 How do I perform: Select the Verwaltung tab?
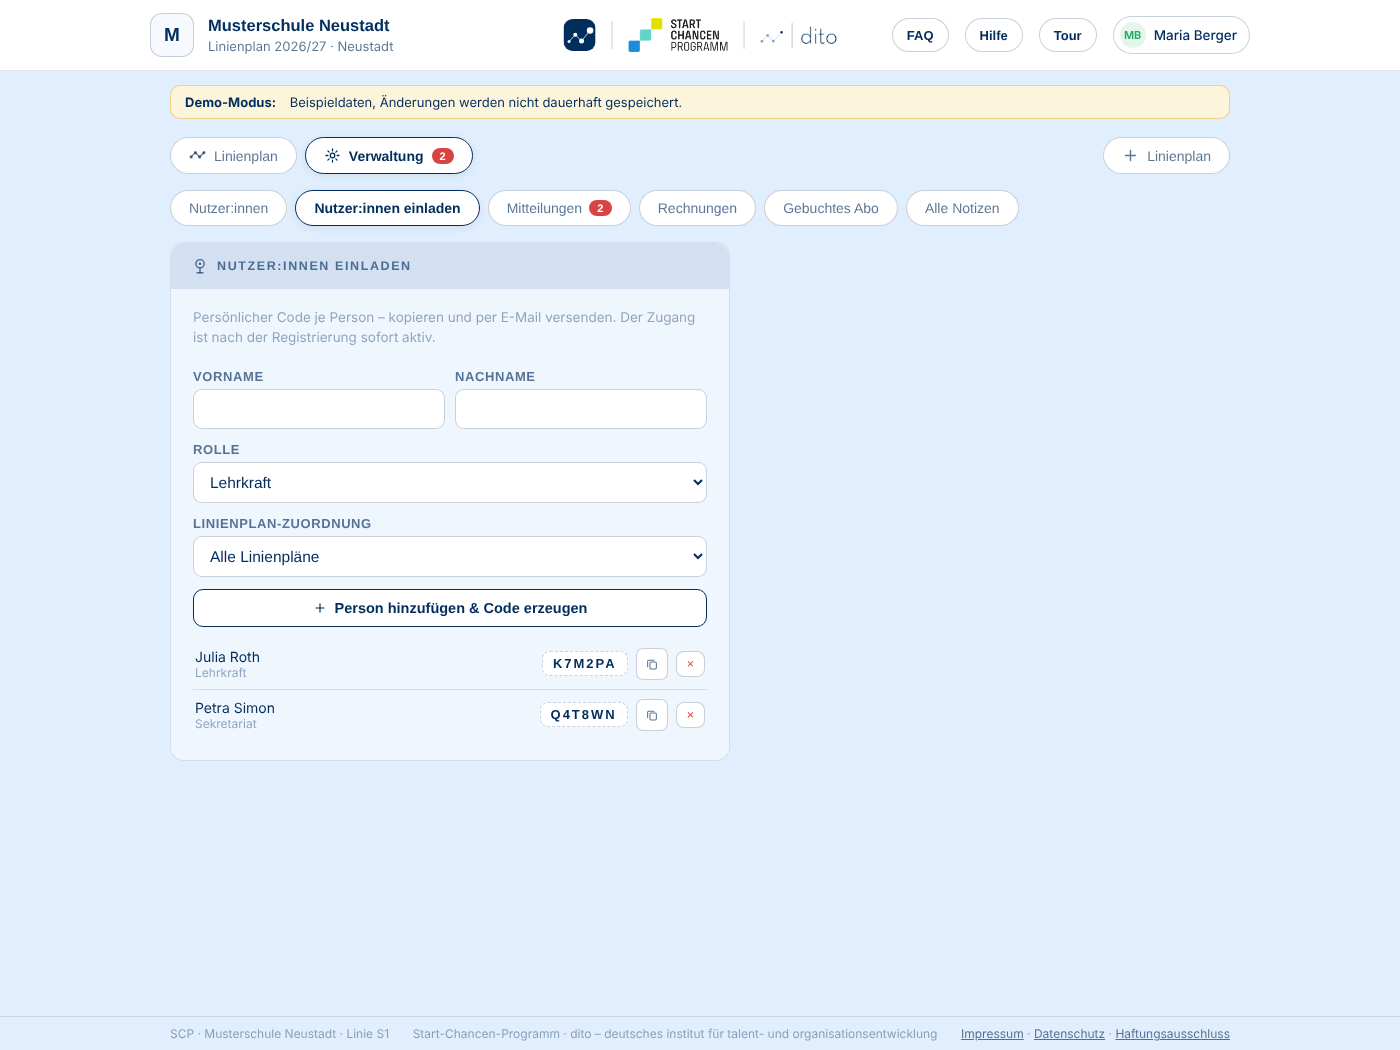389,156
